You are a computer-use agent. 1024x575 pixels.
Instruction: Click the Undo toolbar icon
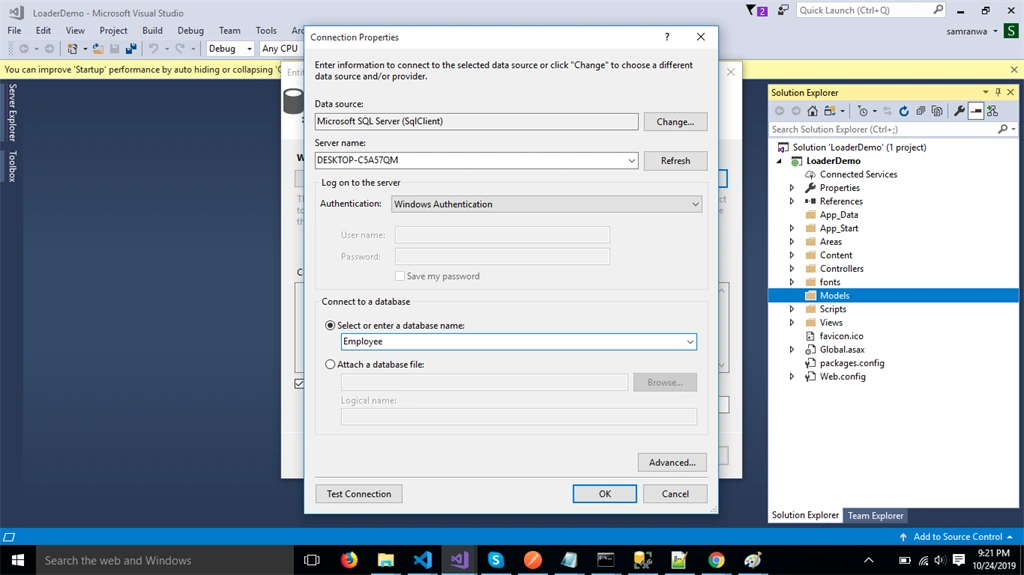coord(153,48)
